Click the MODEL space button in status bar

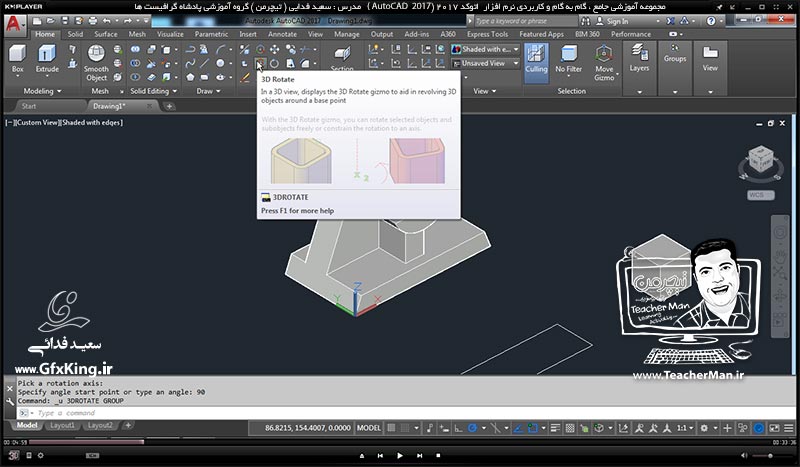click(x=368, y=428)
